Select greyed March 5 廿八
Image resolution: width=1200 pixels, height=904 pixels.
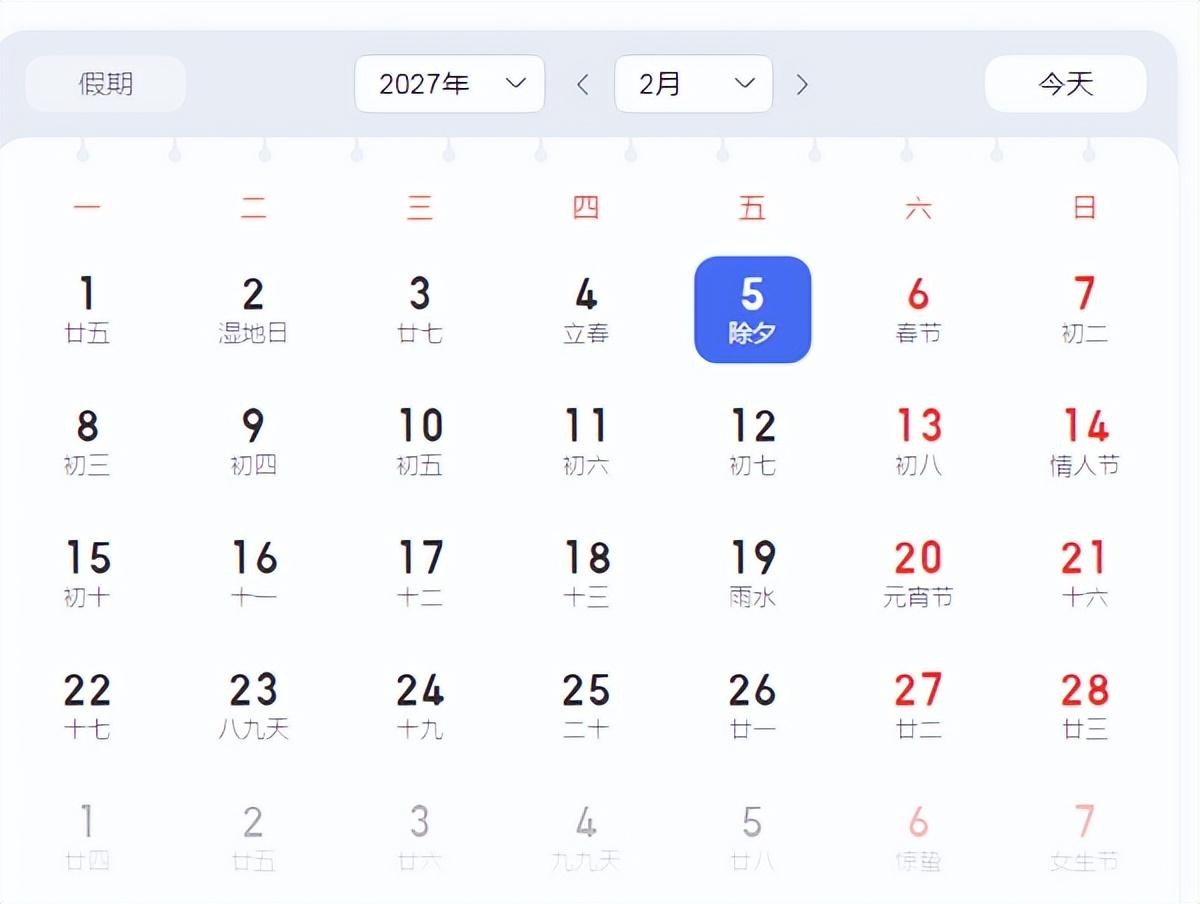(x=752, y=838)
